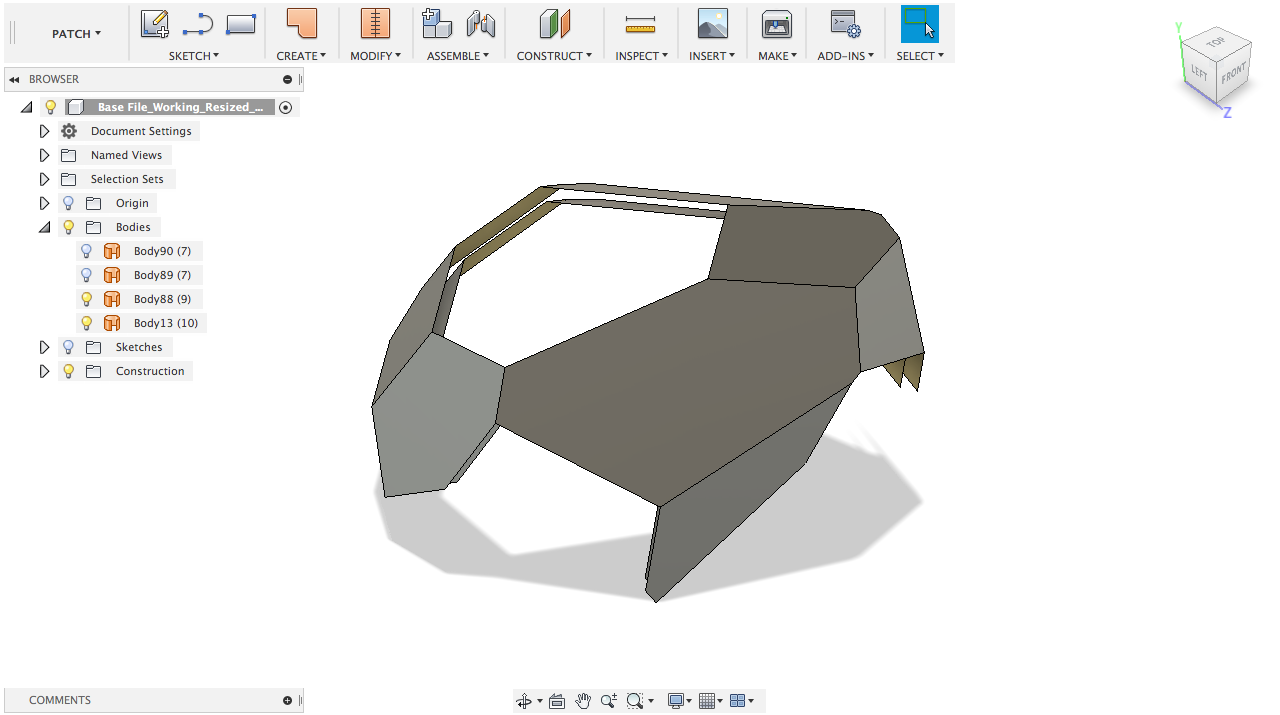
Task: Click the Joint icon in Assemble
Action: (481, 24)
